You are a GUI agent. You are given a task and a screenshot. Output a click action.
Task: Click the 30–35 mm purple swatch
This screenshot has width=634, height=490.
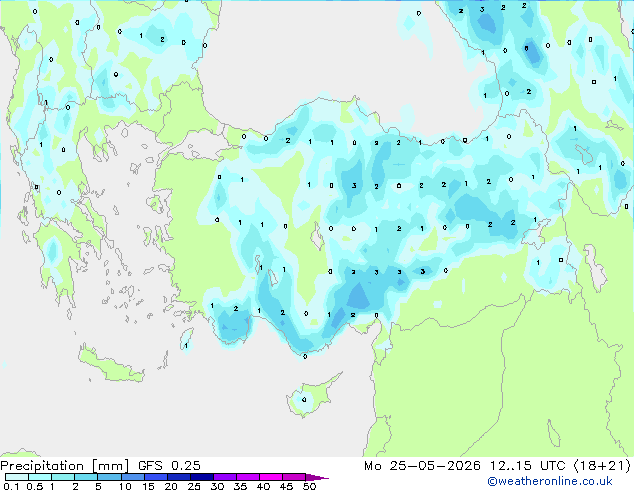coord(225,477)
